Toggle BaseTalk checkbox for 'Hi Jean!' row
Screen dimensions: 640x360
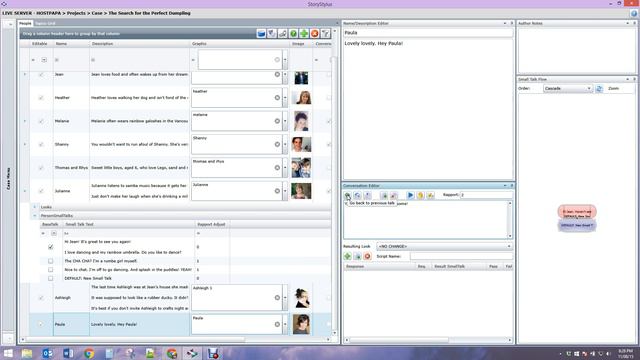point(51,247)
